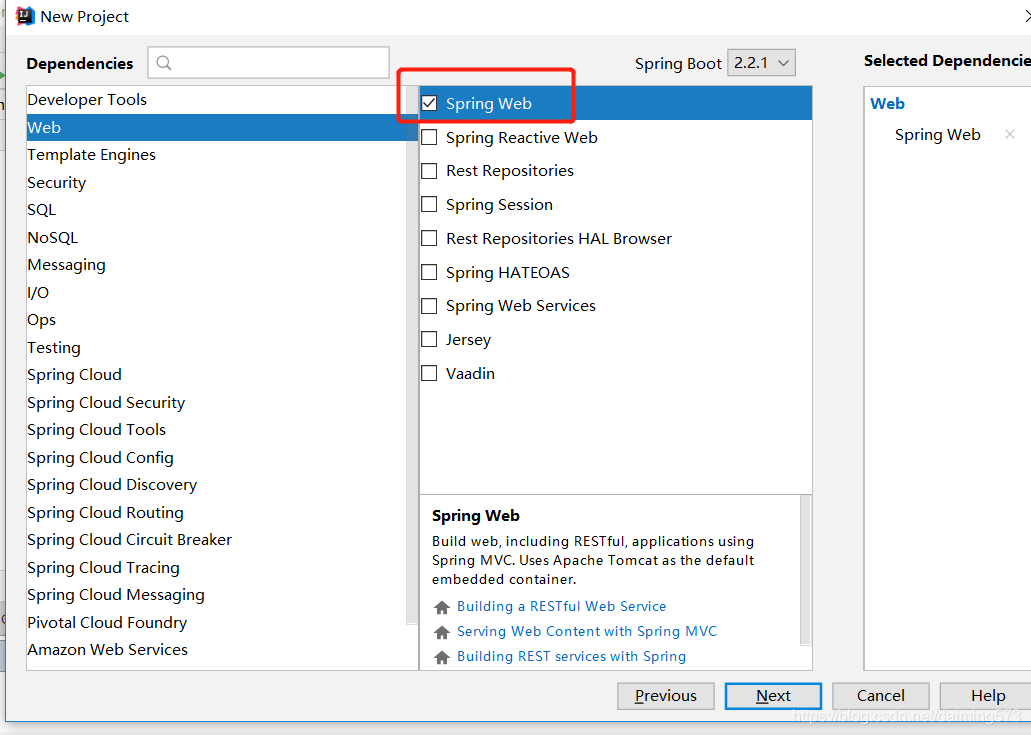Choose the Ops category
Screen dimensions: 1031x735
[x=216, y=320]
